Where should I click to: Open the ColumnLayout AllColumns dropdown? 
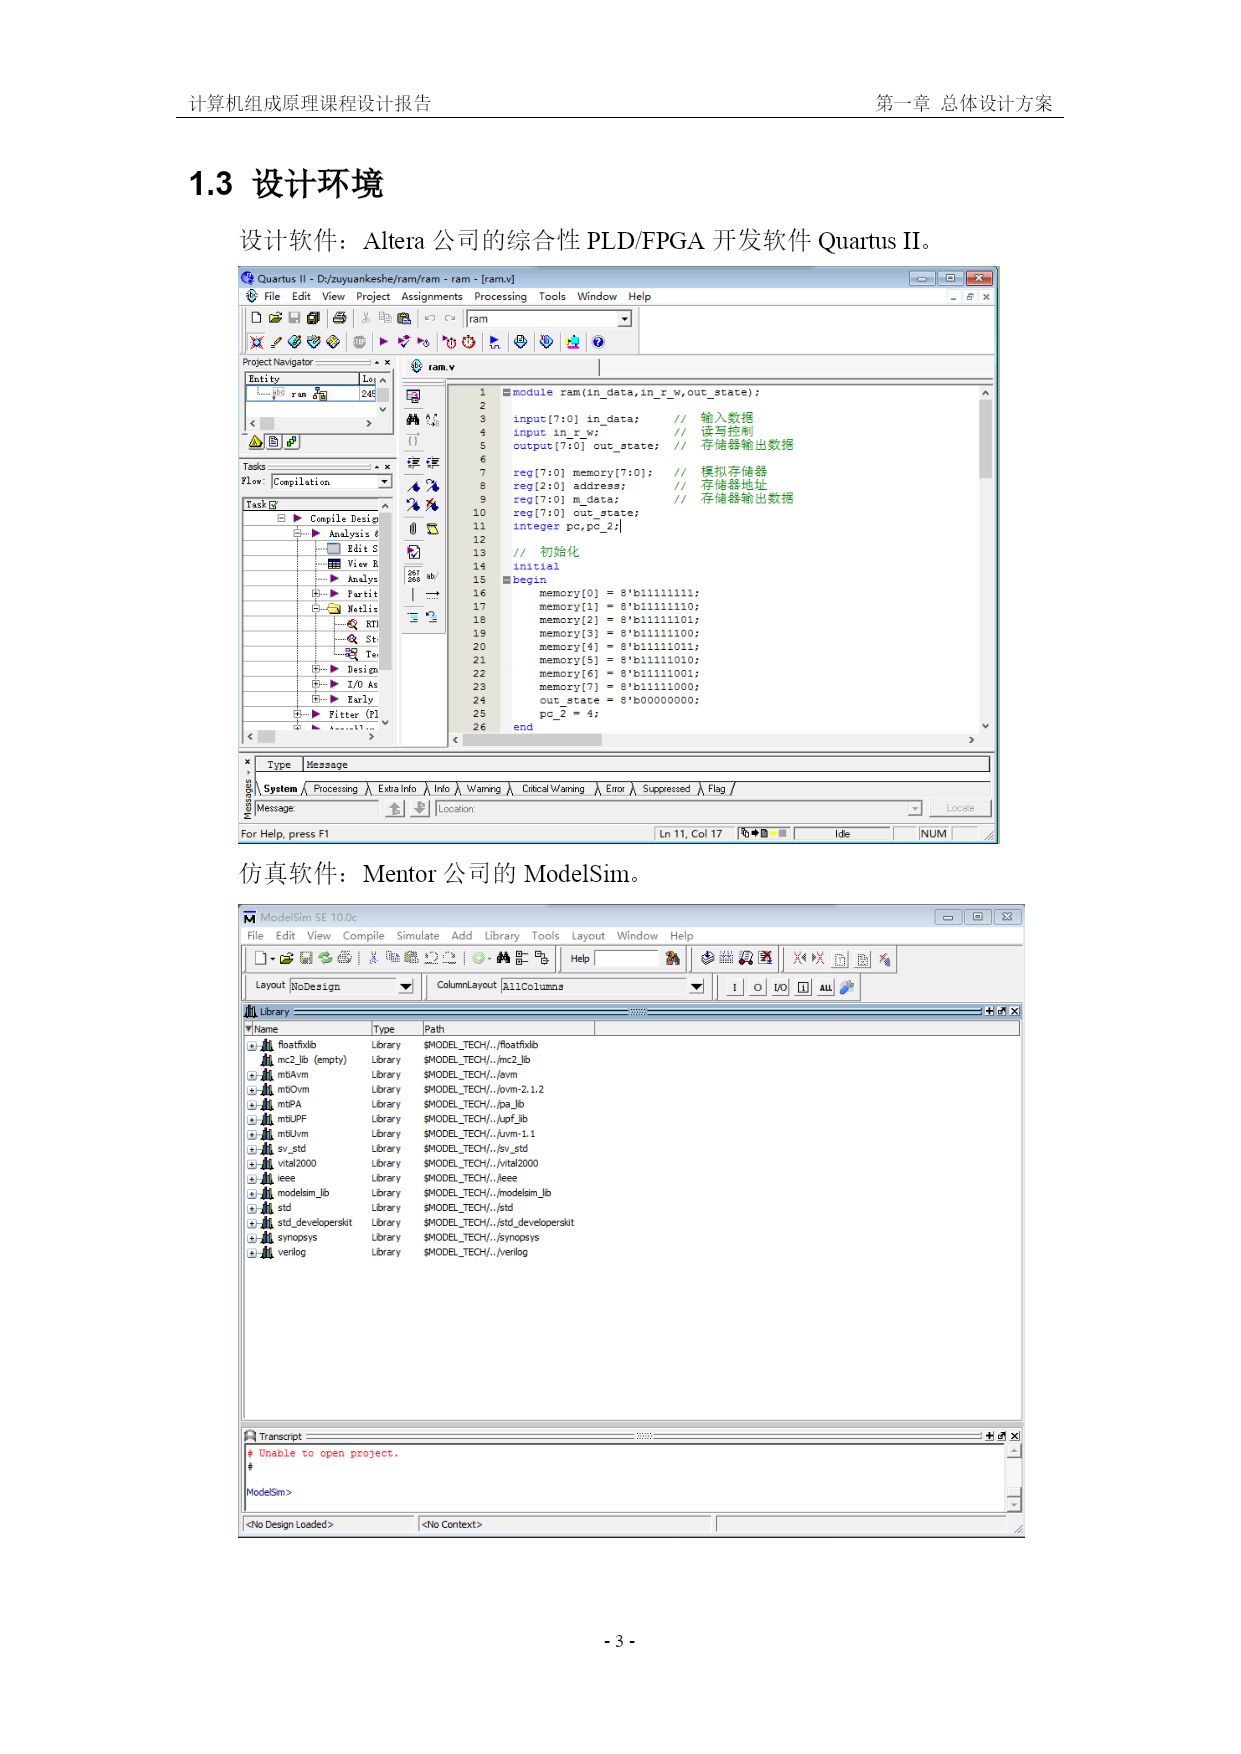697,986
